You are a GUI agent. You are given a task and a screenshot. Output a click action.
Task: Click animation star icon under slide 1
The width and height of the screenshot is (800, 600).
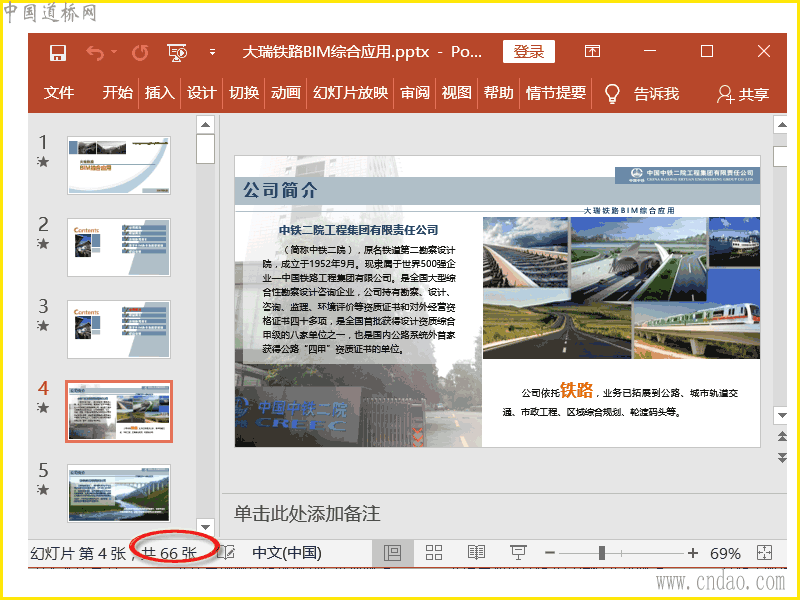(x=43, y=162)
